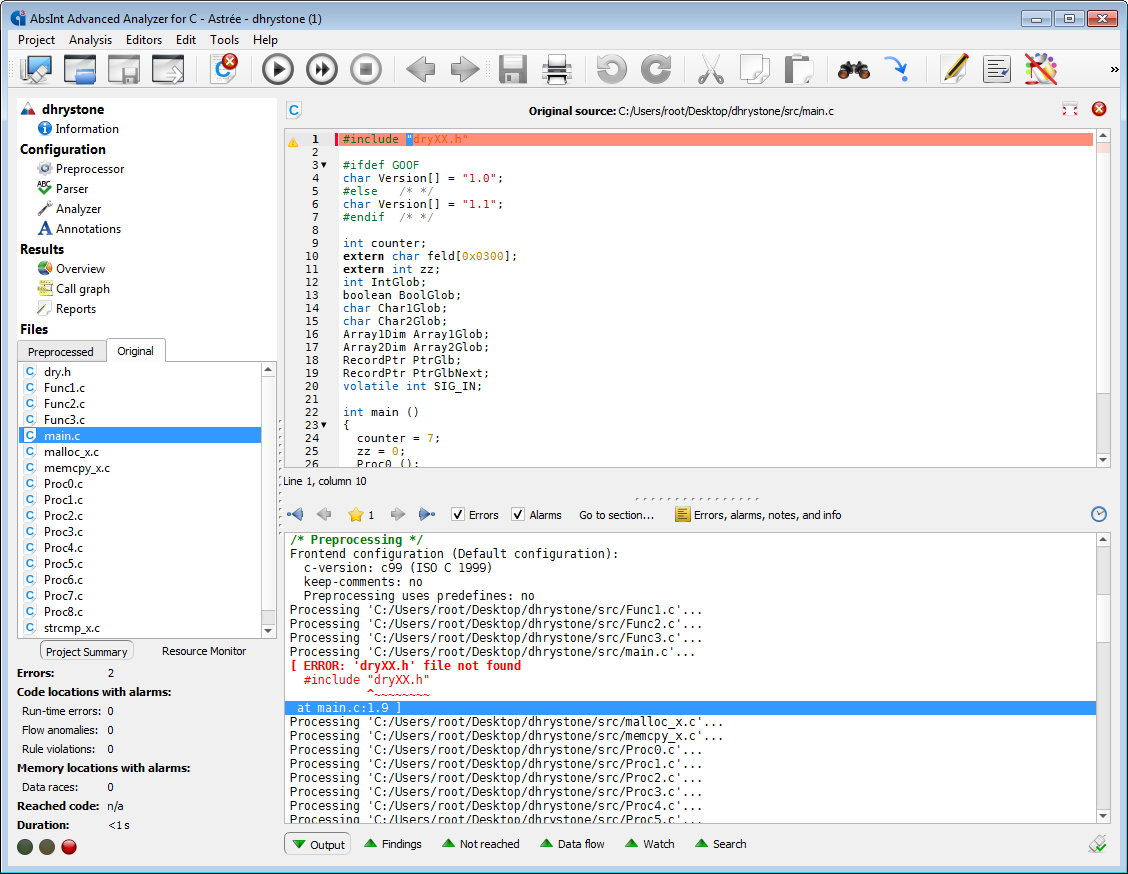Open Parser configuration

click(x=63, y=188)
